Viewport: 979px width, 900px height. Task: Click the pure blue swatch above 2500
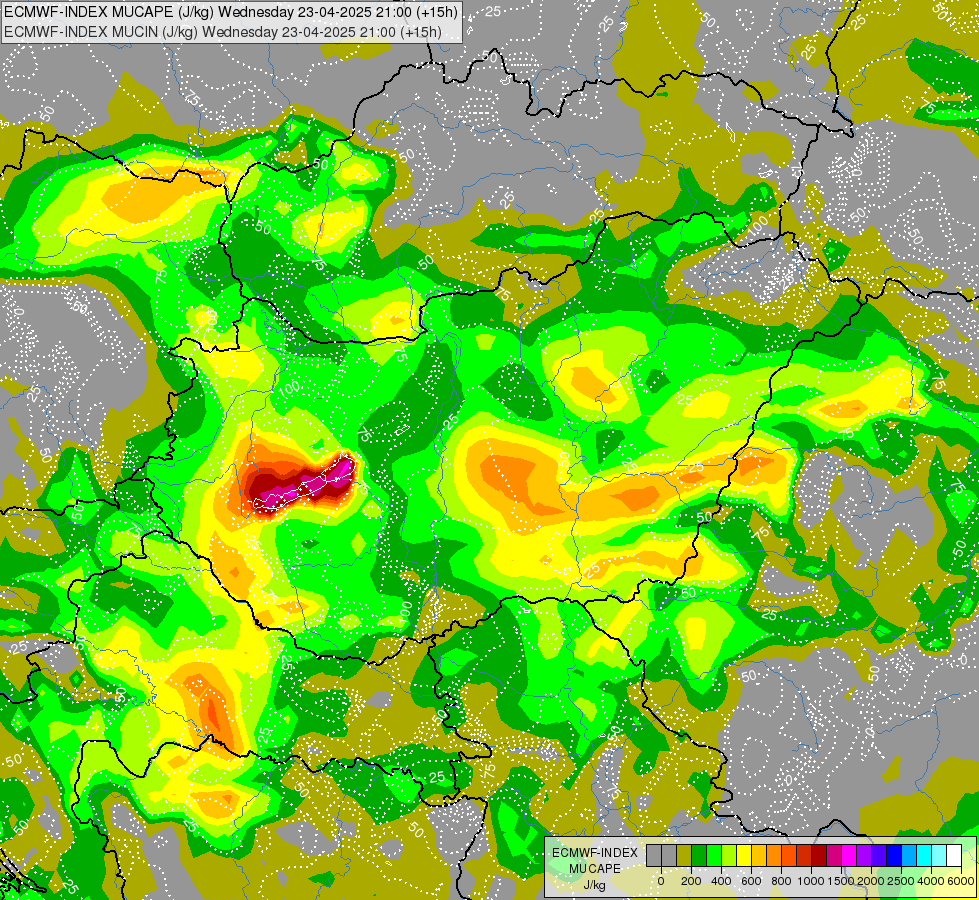click(895, 855)
